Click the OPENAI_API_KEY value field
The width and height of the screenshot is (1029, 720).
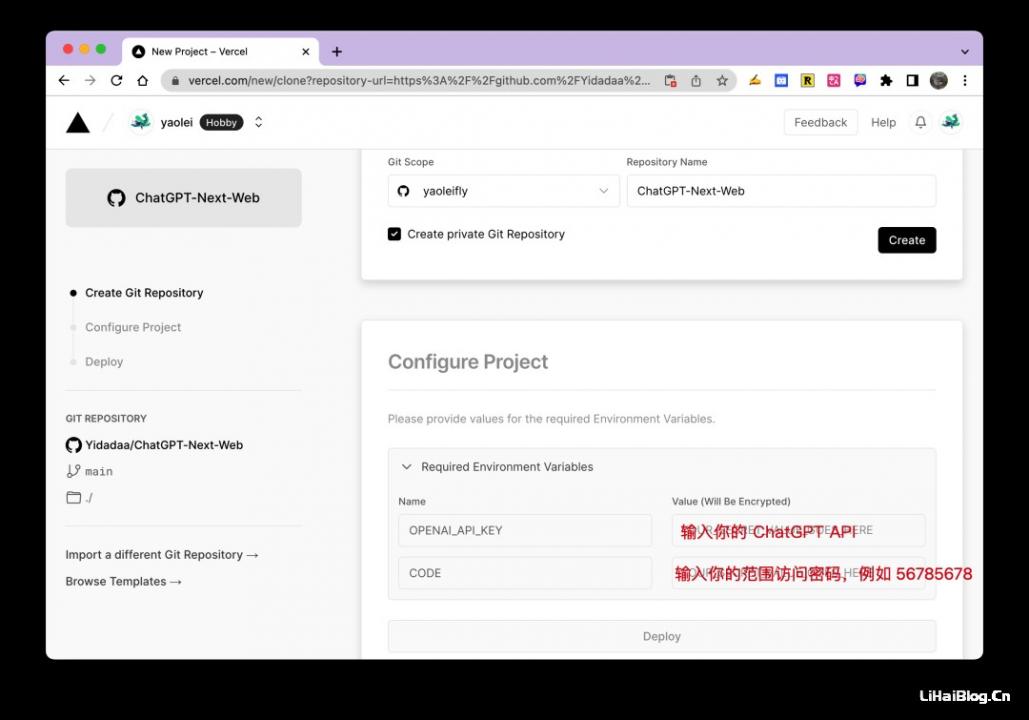tap(799, 530)
